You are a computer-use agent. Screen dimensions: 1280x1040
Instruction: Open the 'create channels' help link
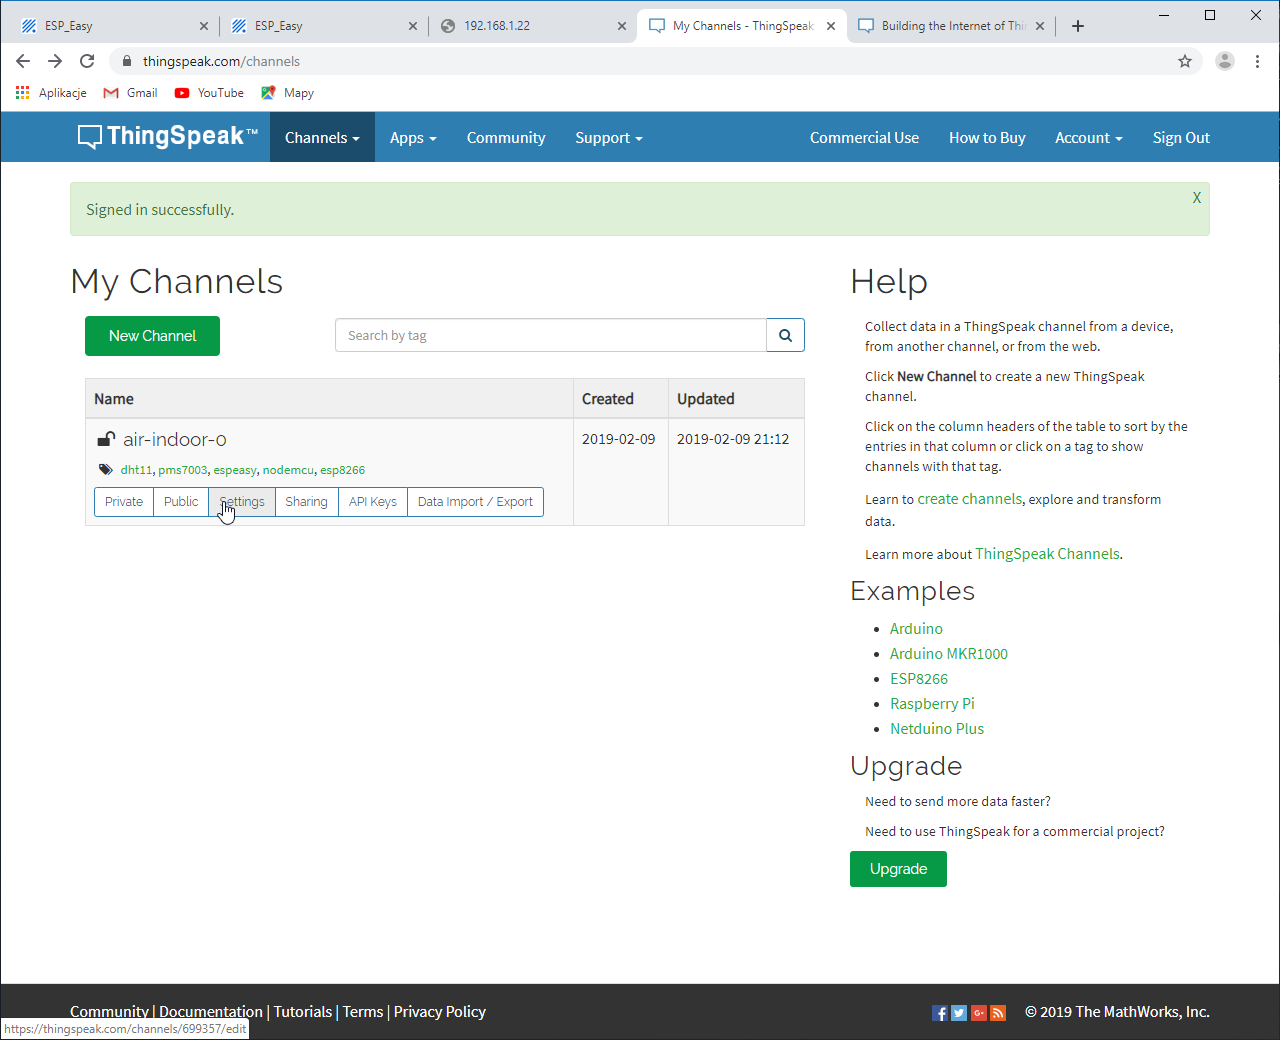coord(970,499)
